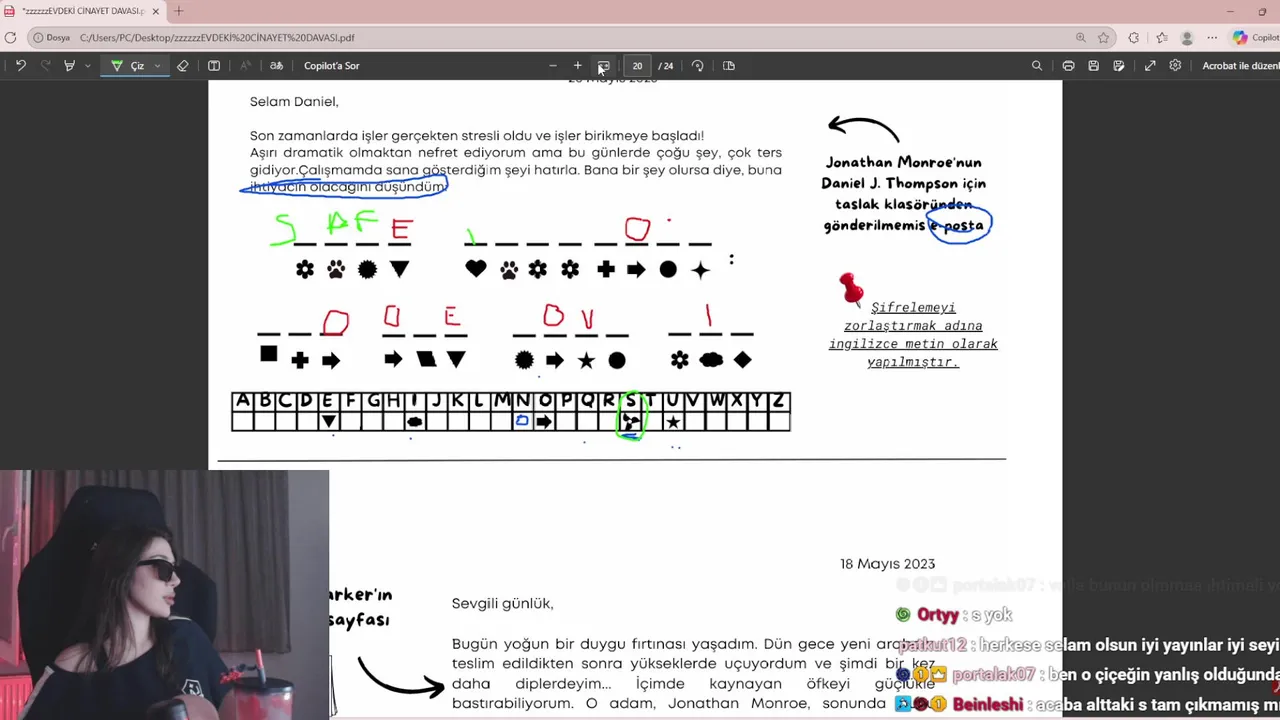Refresh the browser page

(x=10, y=38)
